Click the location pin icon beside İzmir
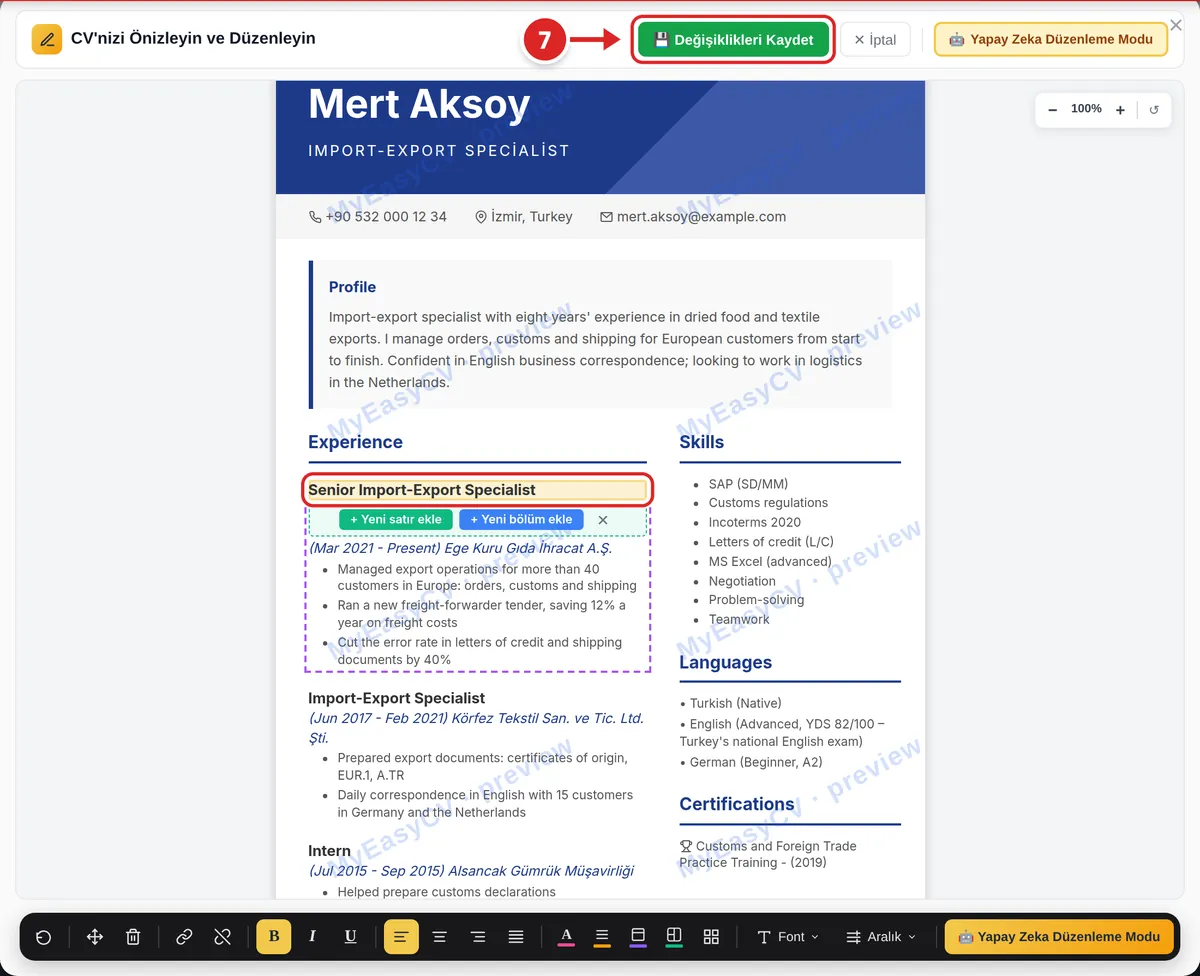The width and height of the screenshot is (1200, 976). (481, 217)
